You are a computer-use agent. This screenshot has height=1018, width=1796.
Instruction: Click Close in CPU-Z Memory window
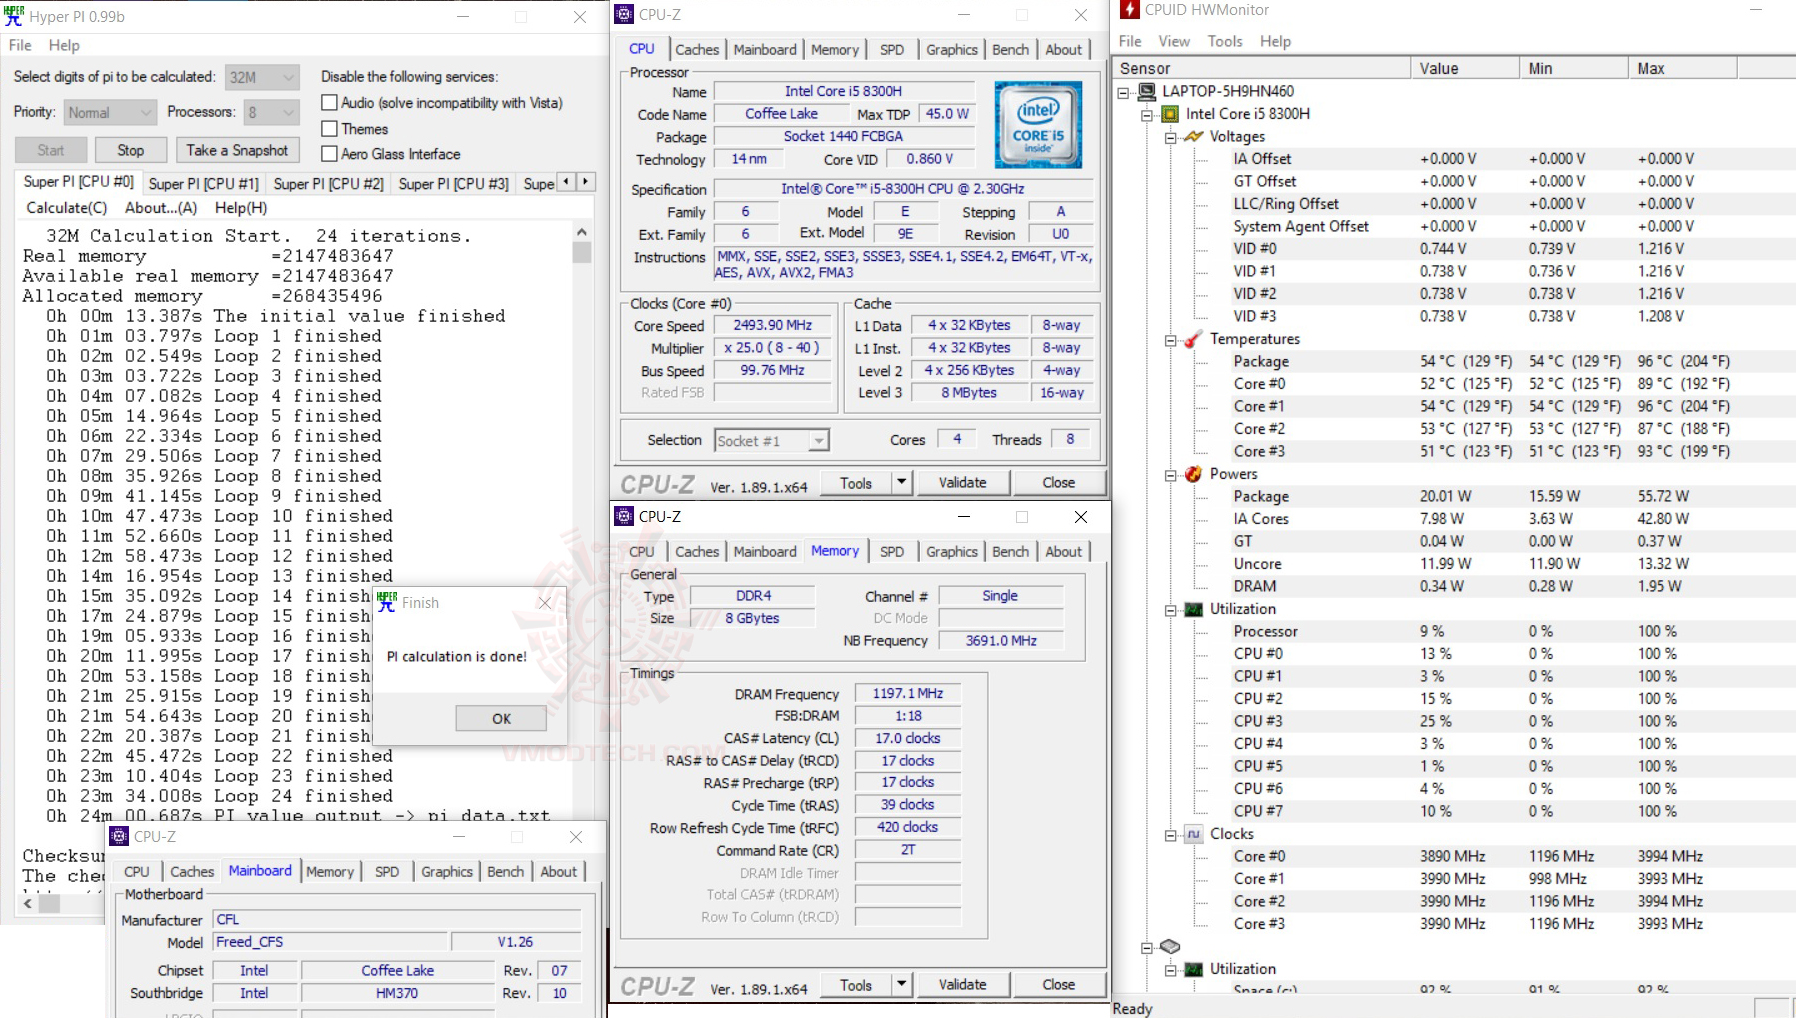[1058, 984]
